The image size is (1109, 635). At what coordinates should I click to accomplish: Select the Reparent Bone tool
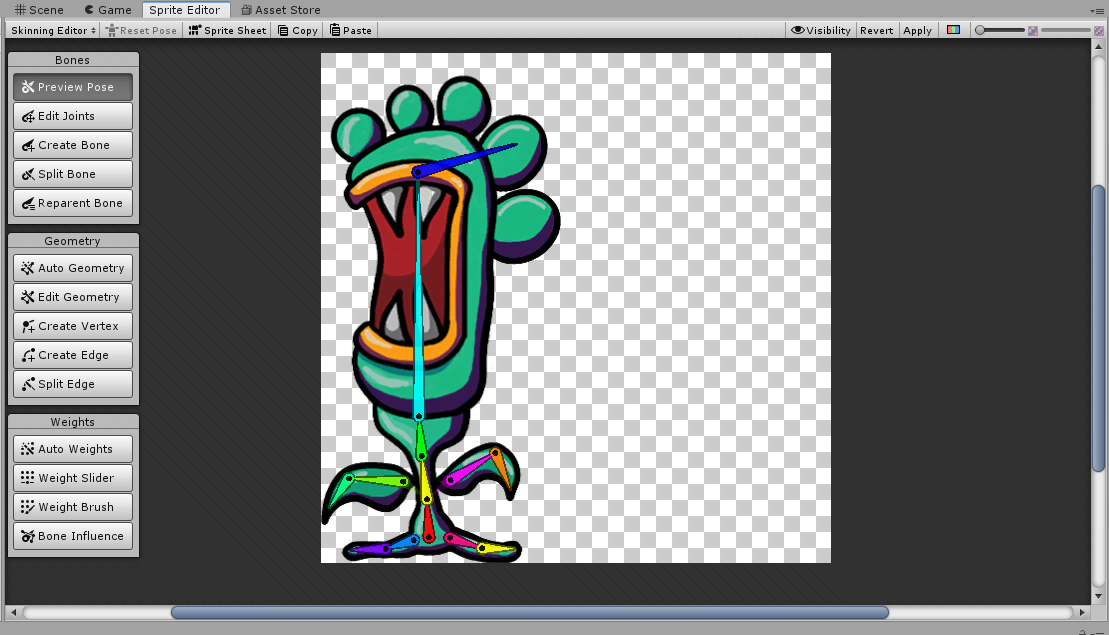pos(72,203)
